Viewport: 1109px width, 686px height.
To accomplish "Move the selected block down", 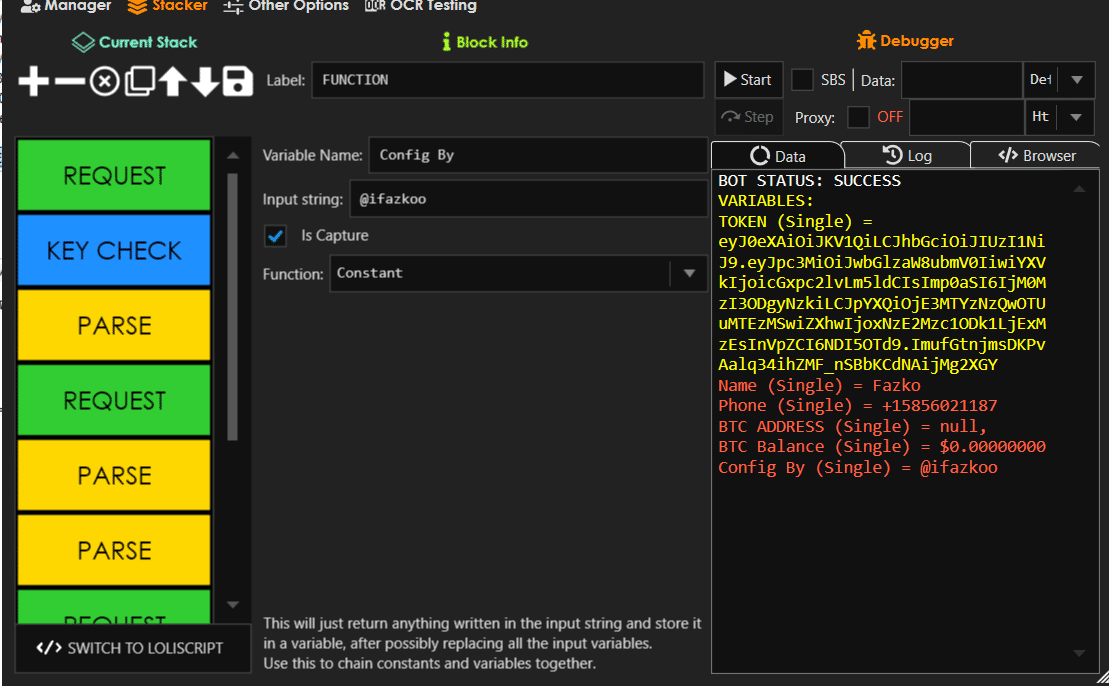I will pyautogui.click(x=207, y=82).
